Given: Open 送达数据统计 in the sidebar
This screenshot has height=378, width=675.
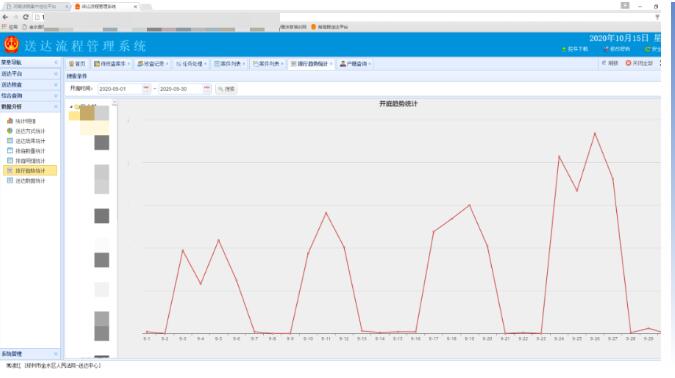Looking at the screenshot, I should tap(26, 181).
